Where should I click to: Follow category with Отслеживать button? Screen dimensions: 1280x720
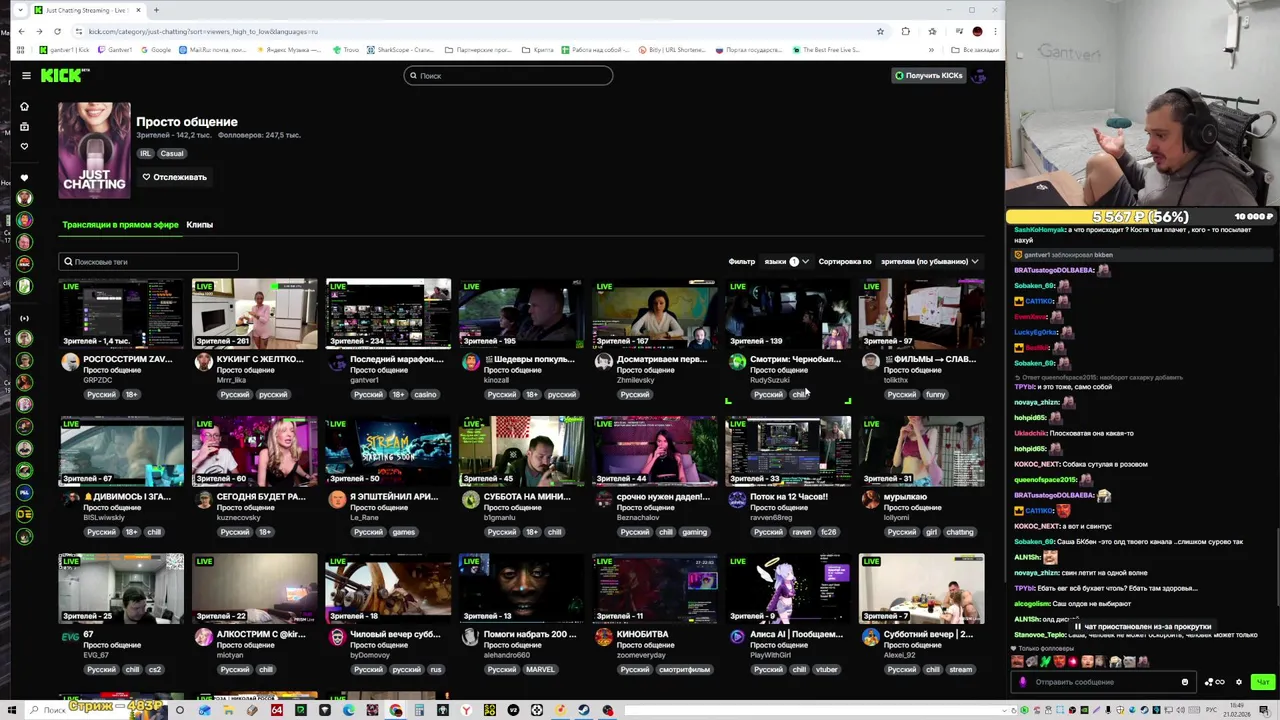click(x=174, y=177)
